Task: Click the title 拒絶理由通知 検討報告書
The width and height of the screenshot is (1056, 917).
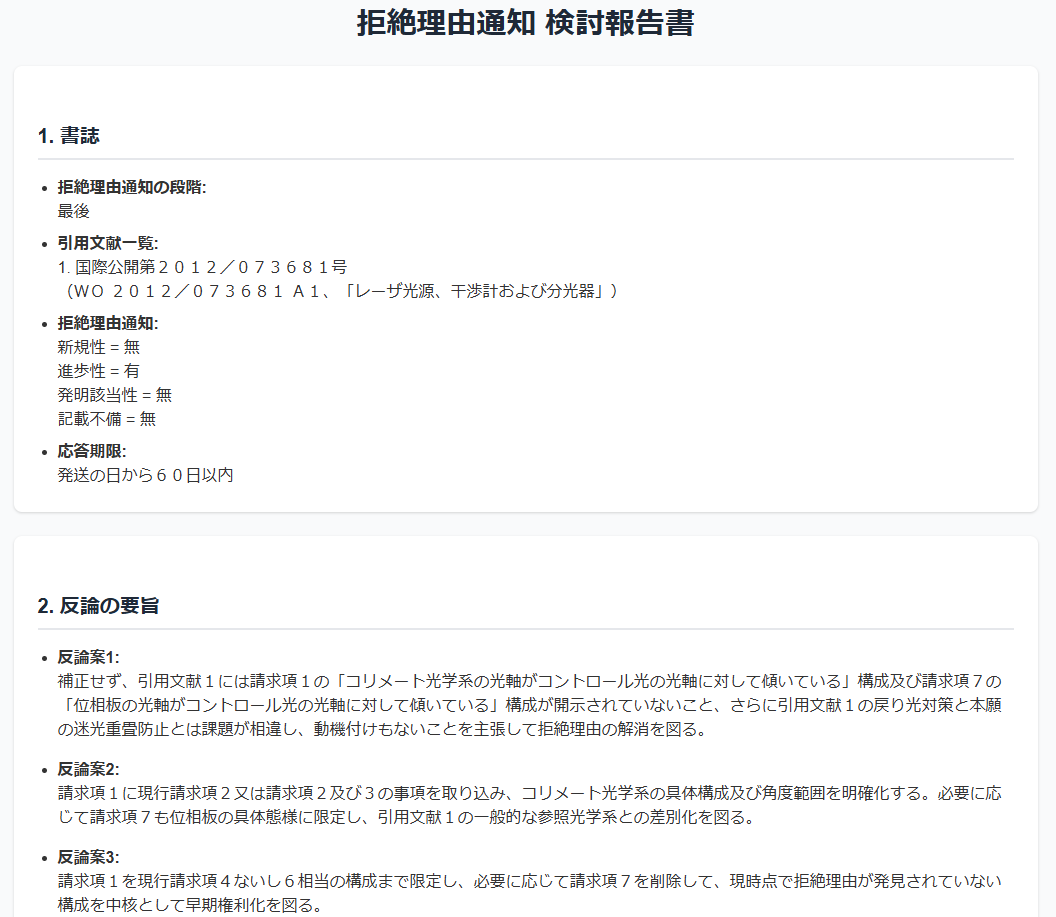Action: tap(525, 23)
